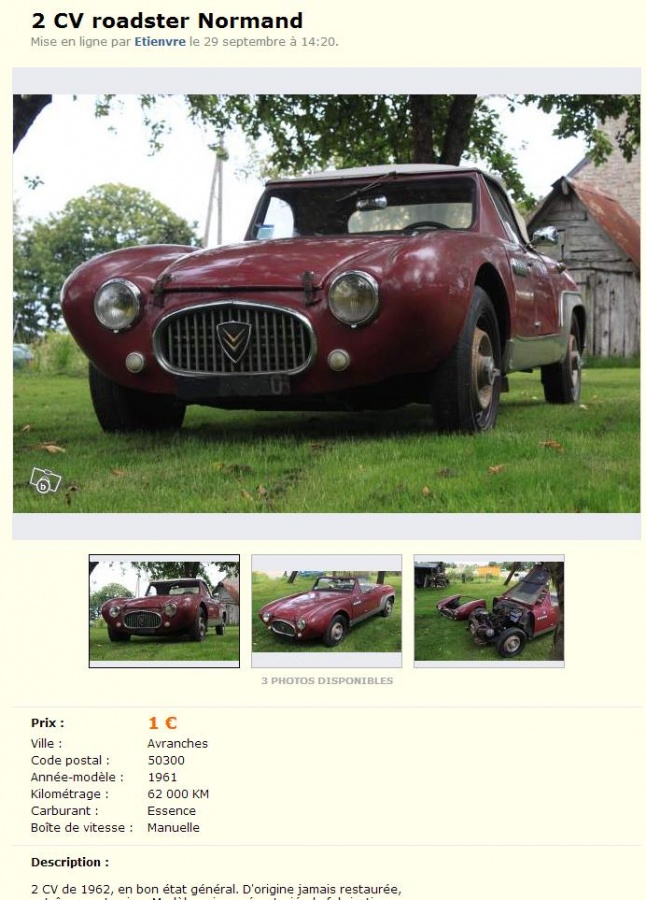Click the 'Boîte de vitesse :' label
This screenshot has height=900, width=646.
point(82,828)
